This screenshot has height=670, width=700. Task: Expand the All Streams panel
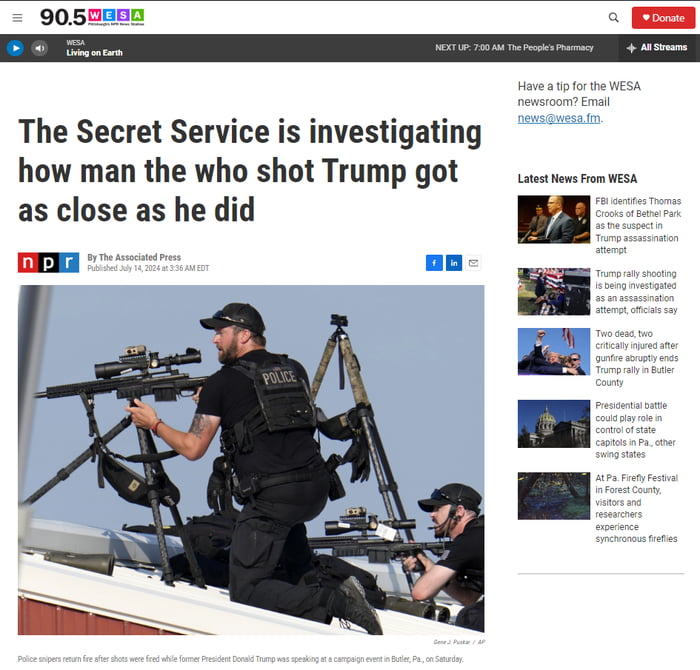pos(657,47)
